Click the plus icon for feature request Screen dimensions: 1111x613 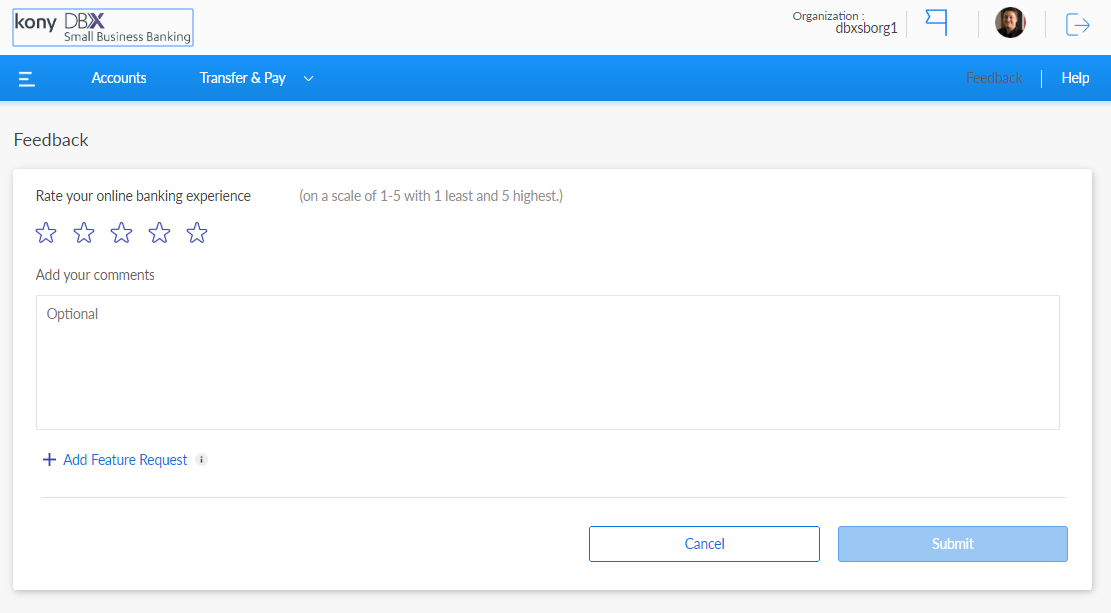49,460
